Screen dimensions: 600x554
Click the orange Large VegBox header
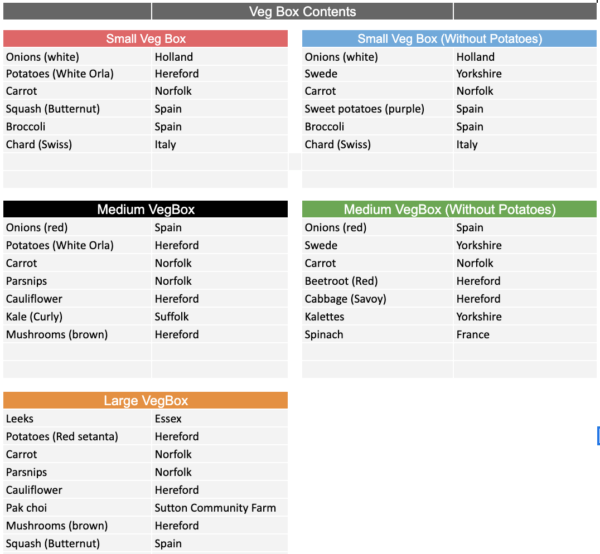(x=145, y=401)
